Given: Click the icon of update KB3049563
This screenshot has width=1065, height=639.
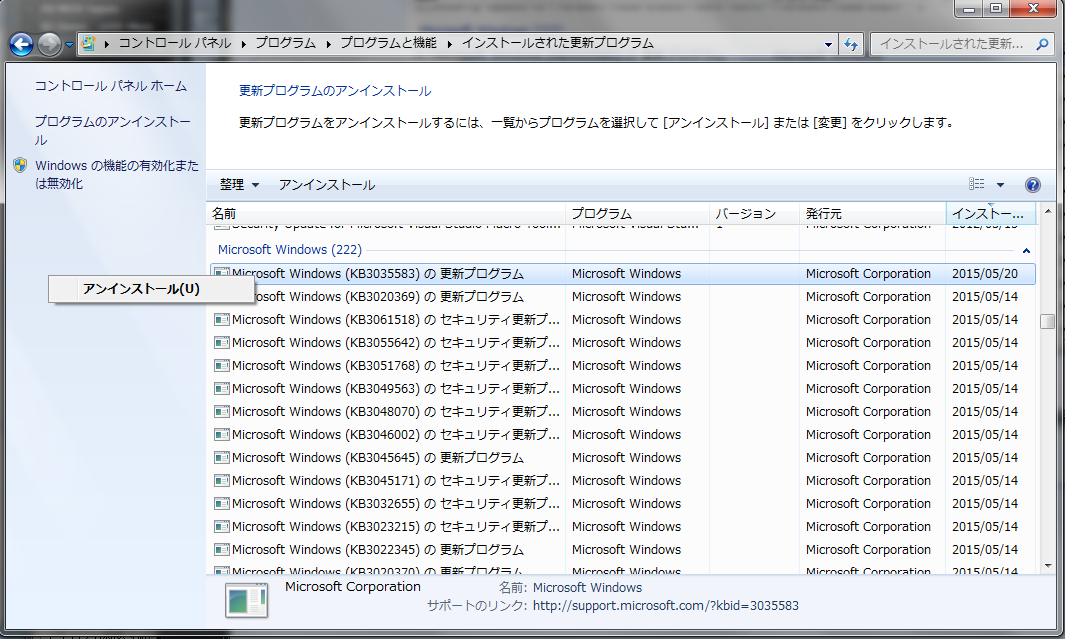Looking at the screenshot, I should point(221,389).
